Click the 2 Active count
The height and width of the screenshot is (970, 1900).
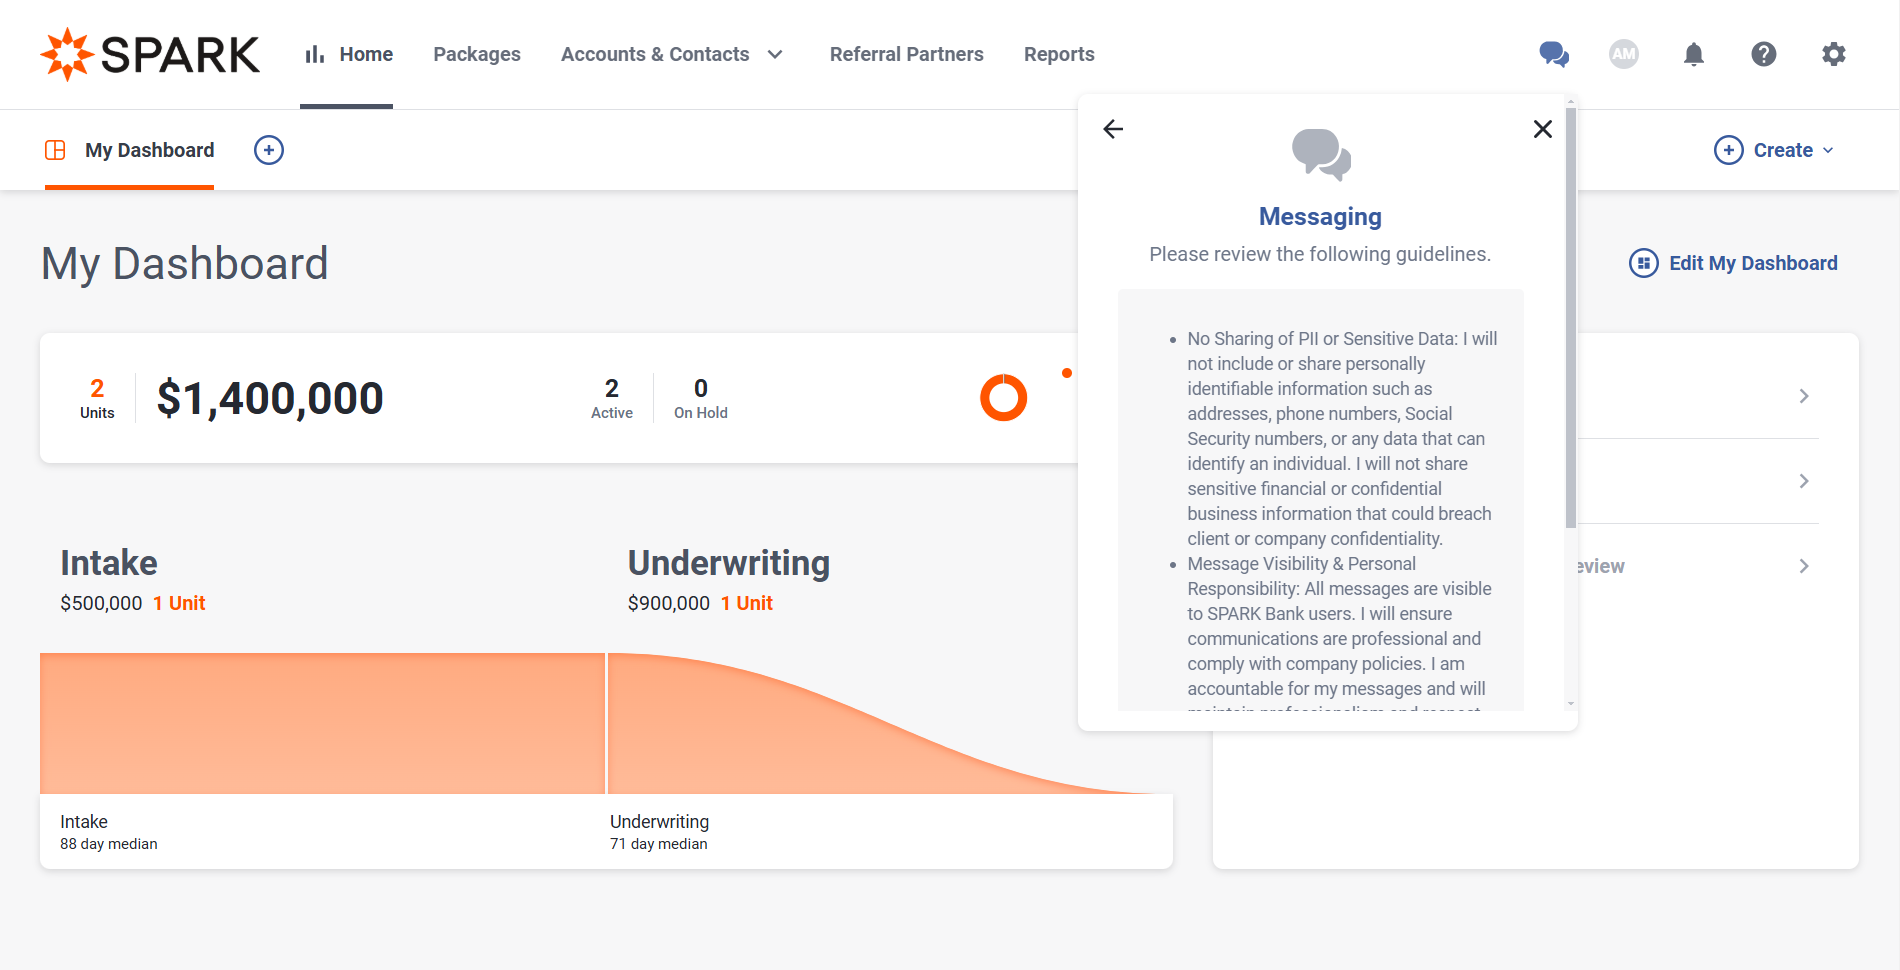tap(612, 398)
